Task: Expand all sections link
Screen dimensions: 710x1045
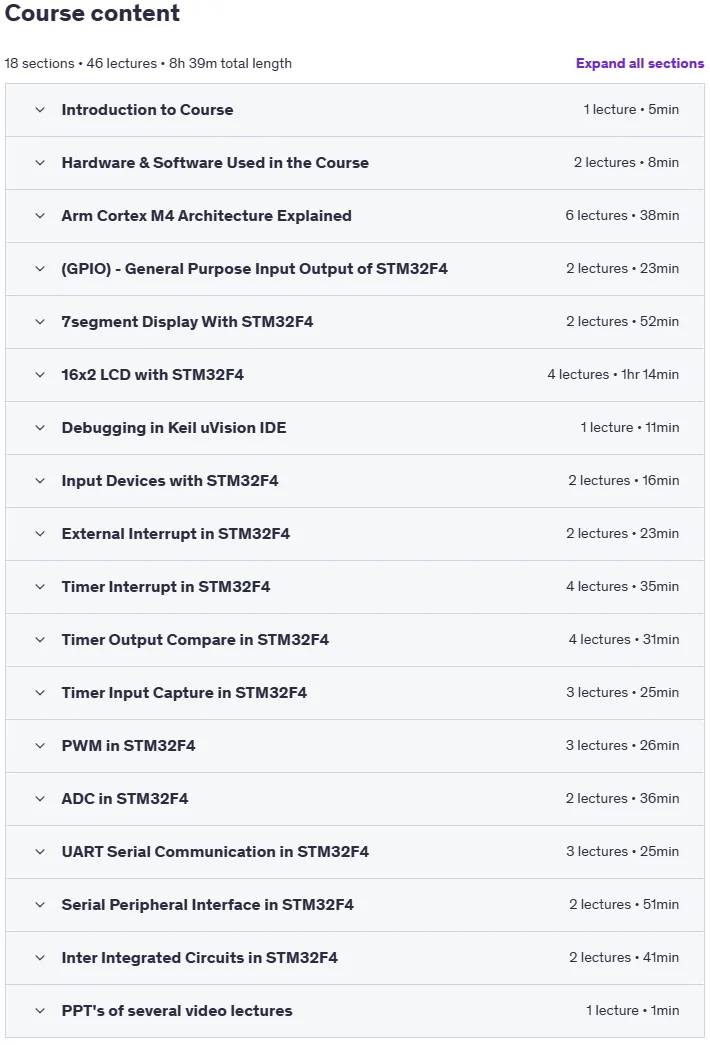Action: (x=639, y=63)
